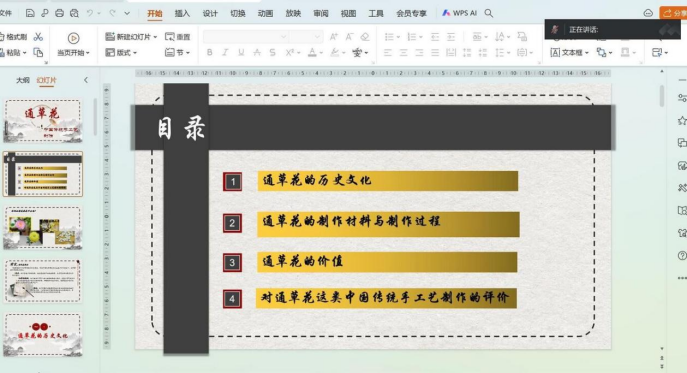687x373 pixels.
Task: Click the clear formatting eraser icon
Action: coord(365,37)
